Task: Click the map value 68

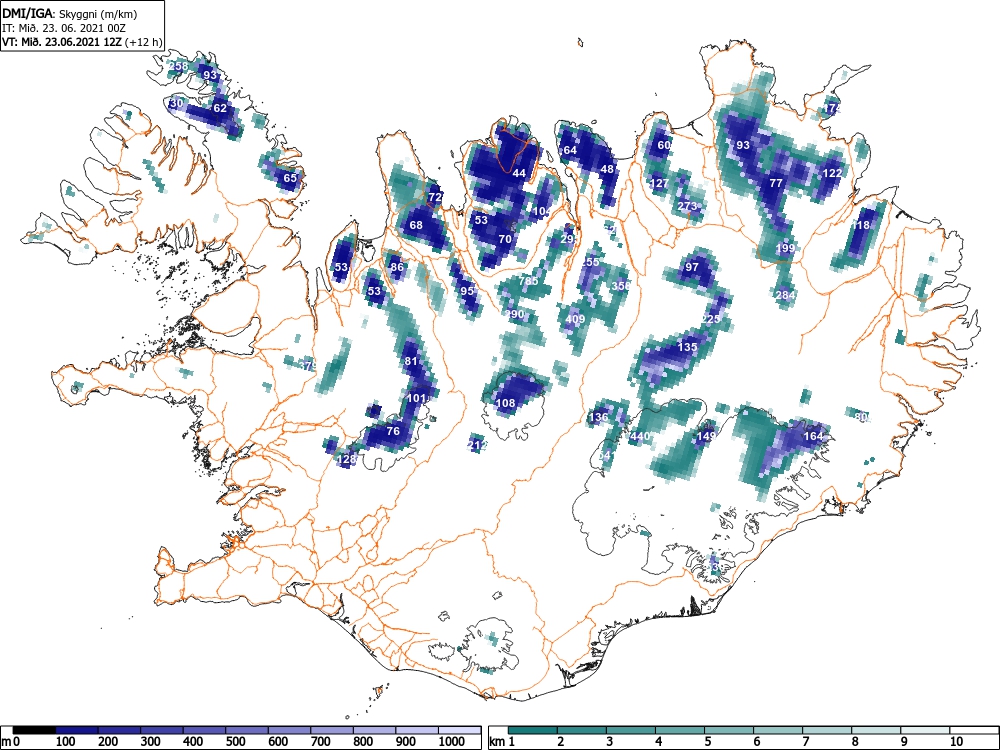Action: click(x=416, y=225)
